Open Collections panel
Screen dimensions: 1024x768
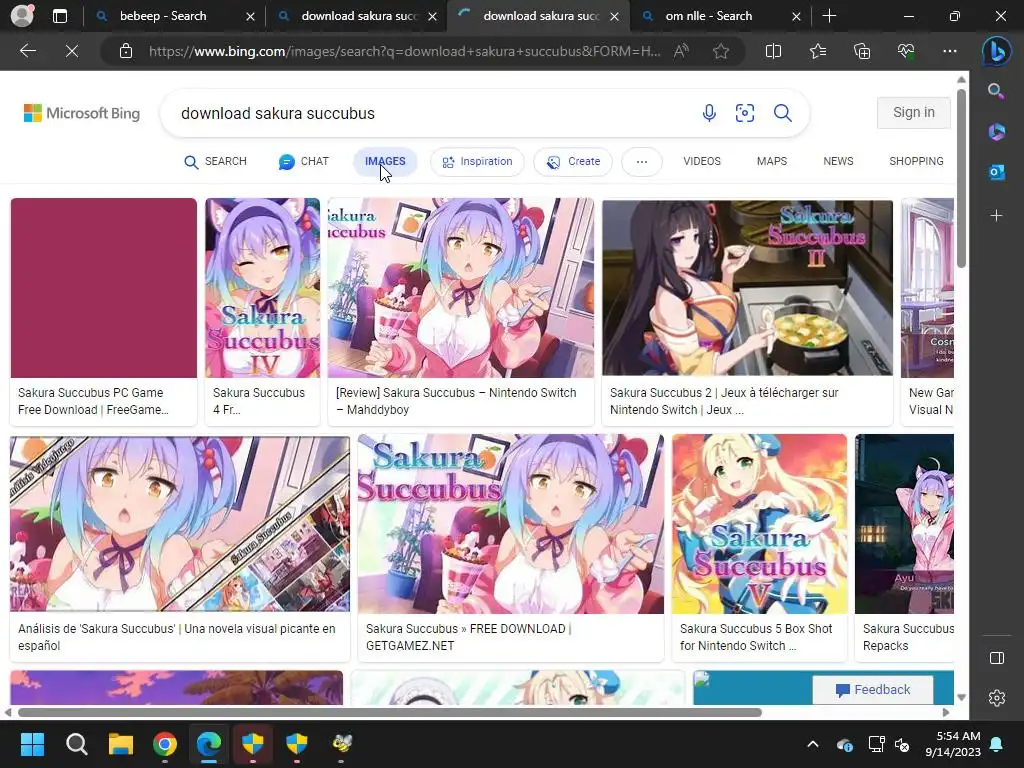862,51
